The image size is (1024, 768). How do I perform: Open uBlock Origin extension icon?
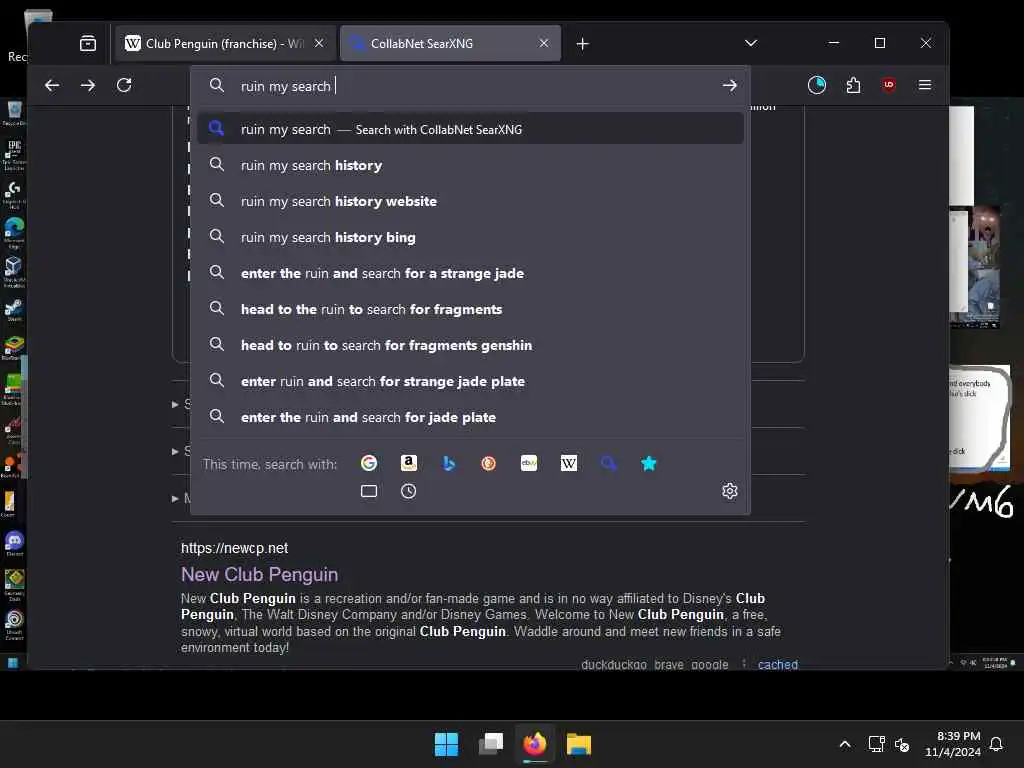889,86
